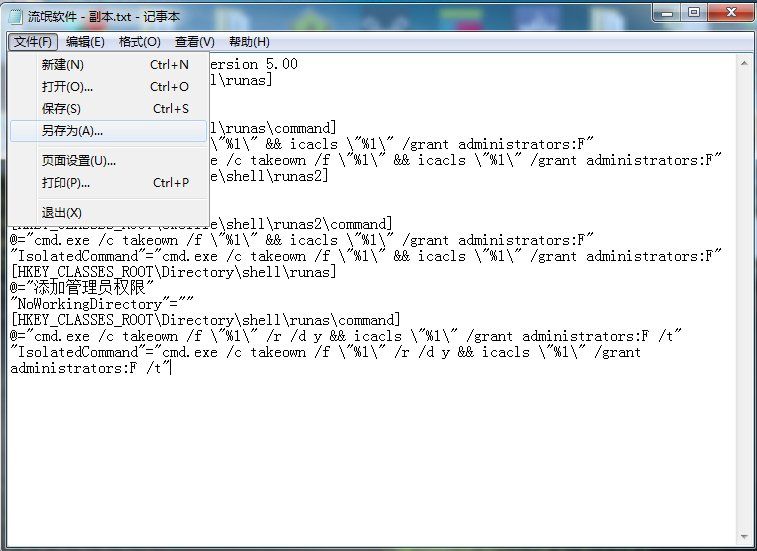Screen dimensions: 757x551
Task: Click 退出(X) to exit Notepad
Action: click(62, 213)
